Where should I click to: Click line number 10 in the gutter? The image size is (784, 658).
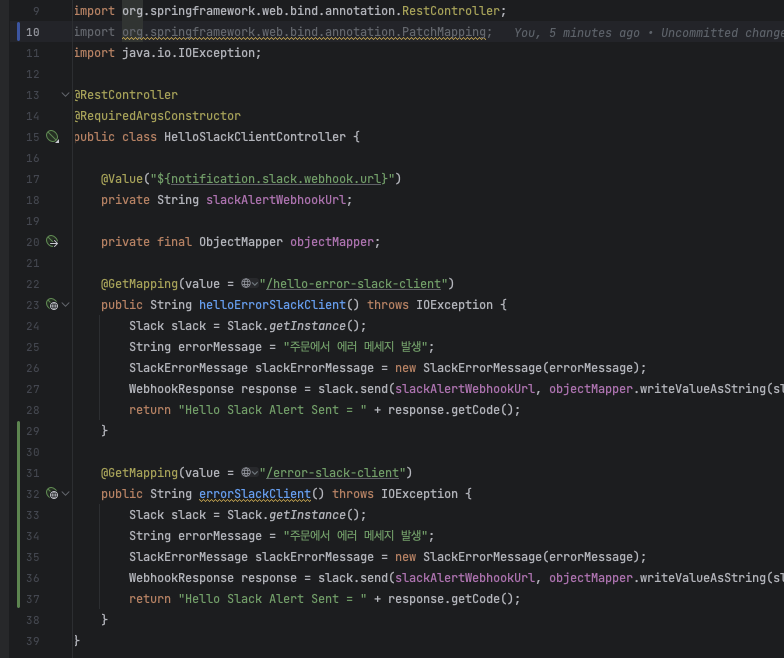pos(32,32)
